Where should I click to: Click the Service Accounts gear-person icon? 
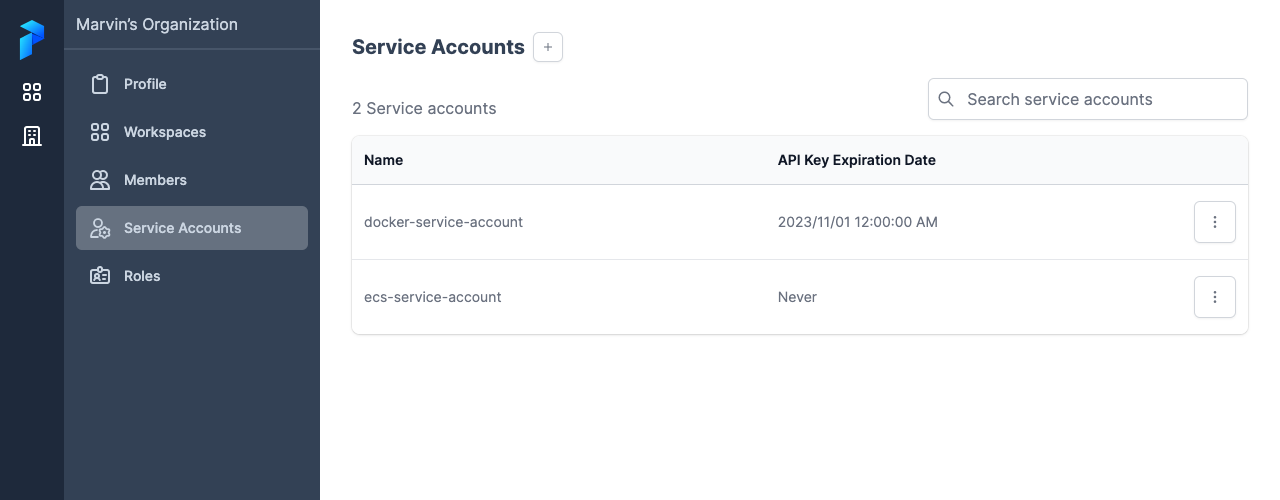tap(100, 228)
